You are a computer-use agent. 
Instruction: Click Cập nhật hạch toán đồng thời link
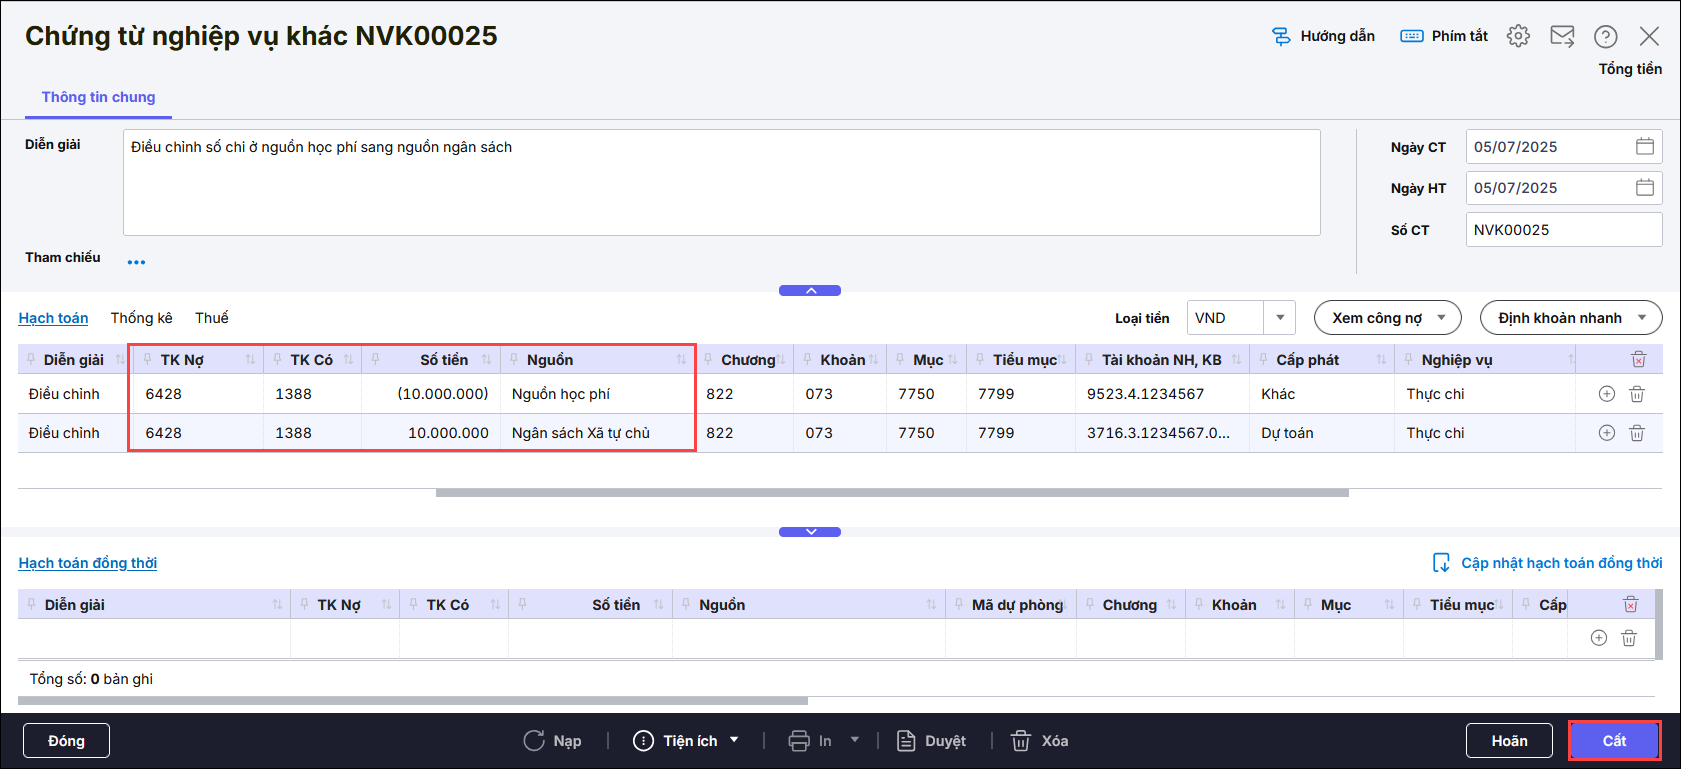coord(1560,563)
